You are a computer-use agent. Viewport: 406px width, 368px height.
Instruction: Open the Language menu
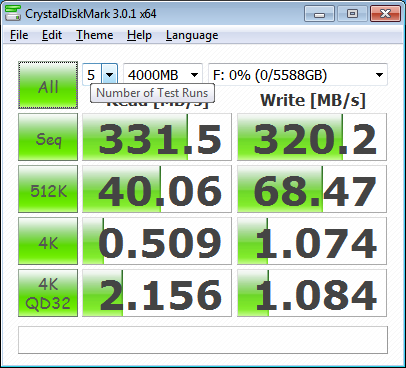(192, 35)
